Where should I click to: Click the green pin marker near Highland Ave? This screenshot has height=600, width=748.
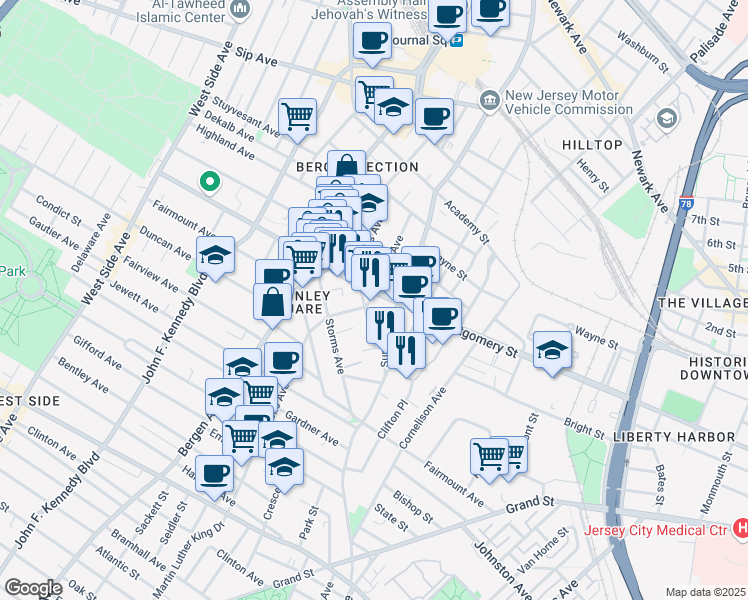(x=209, y=182)
